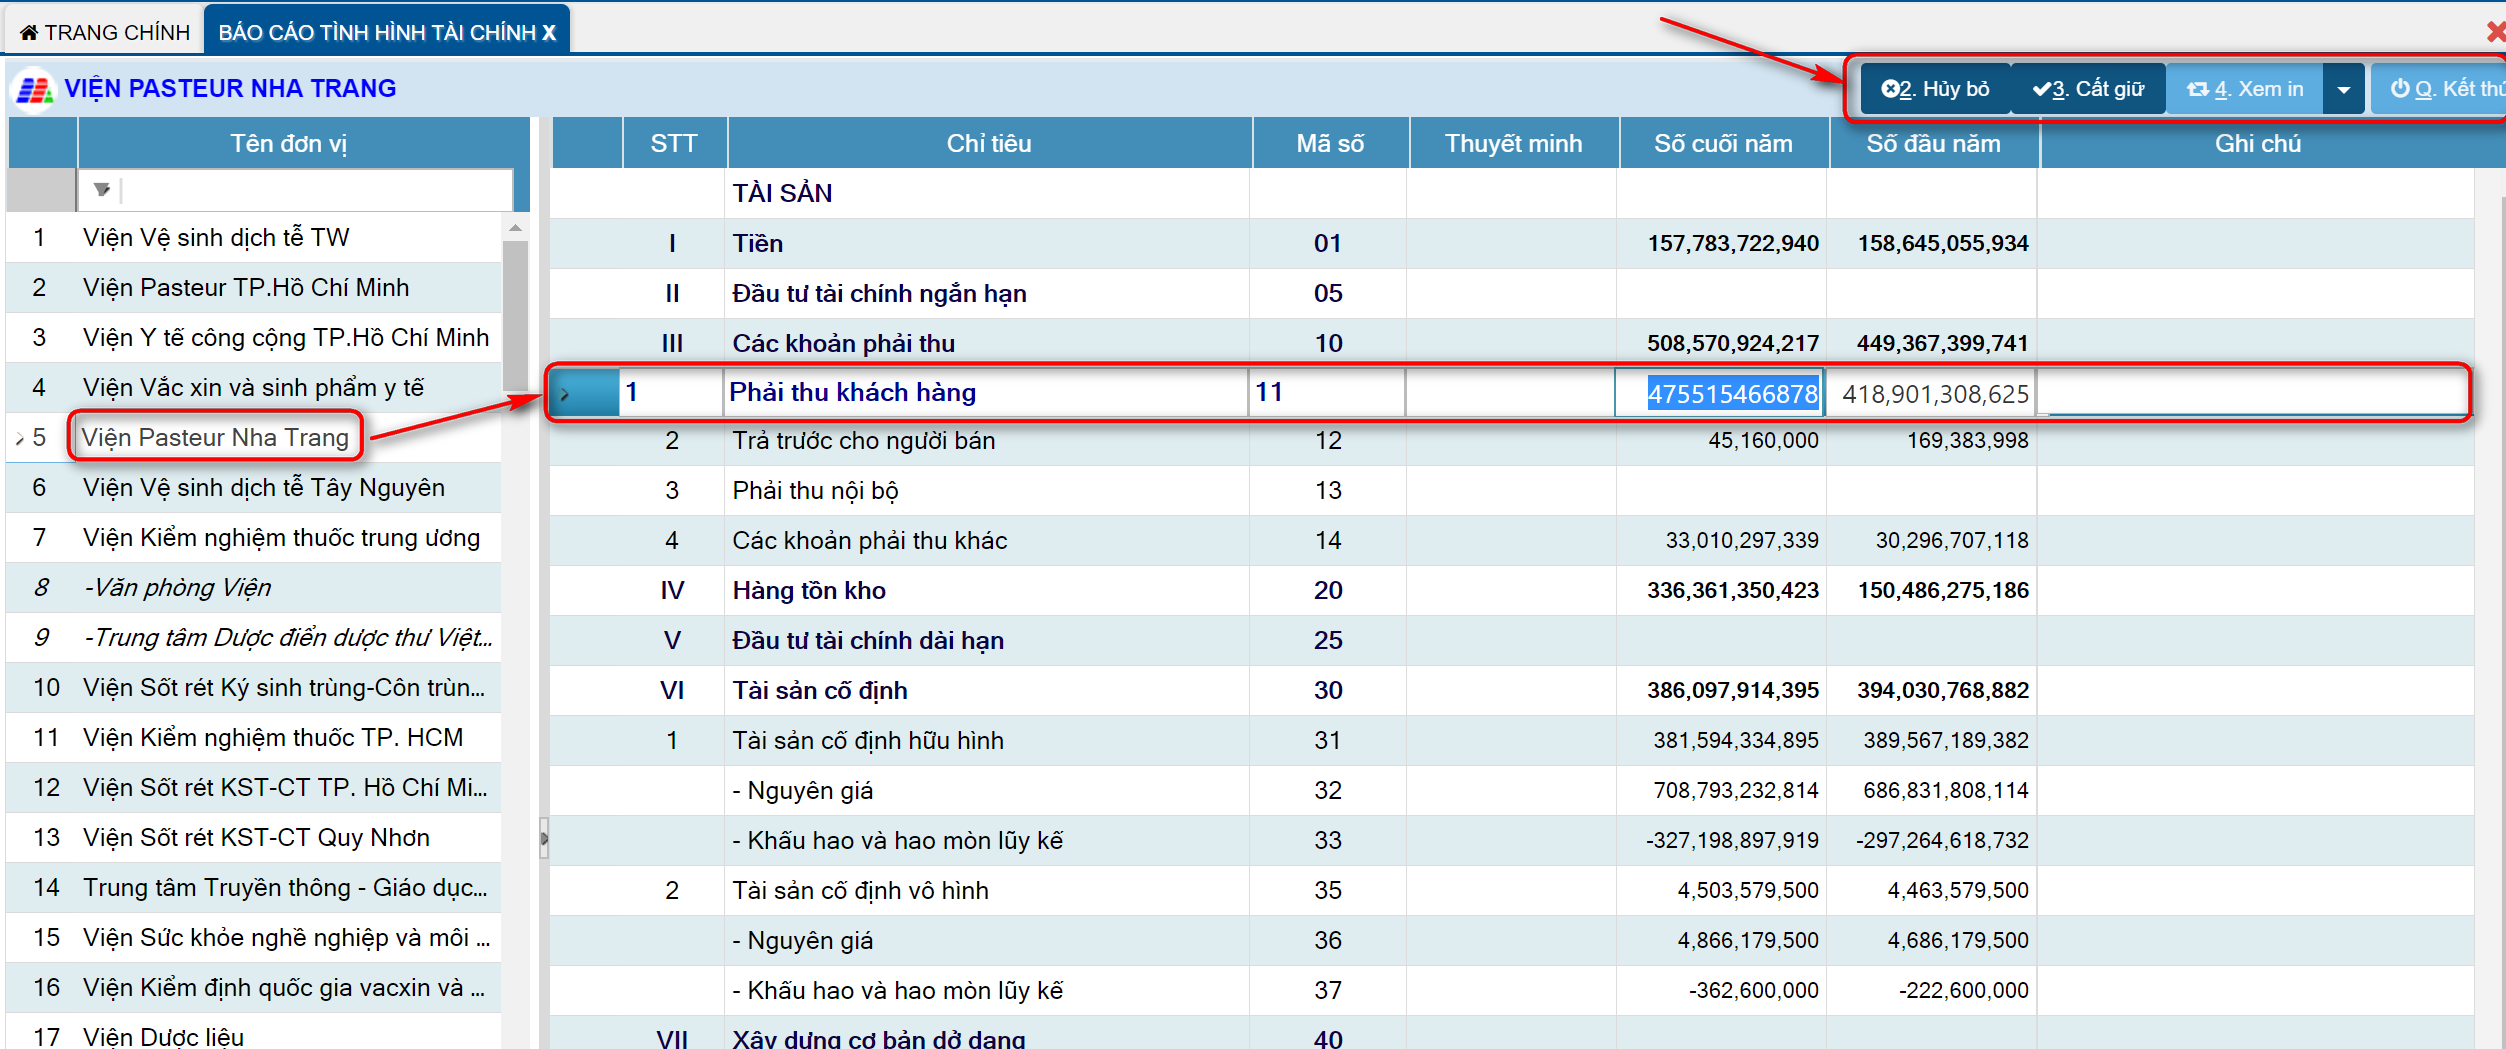This screenshot has width=2506, height=1049.
Task: Click the unit name filter input field
Action: [x=315, y=189]
